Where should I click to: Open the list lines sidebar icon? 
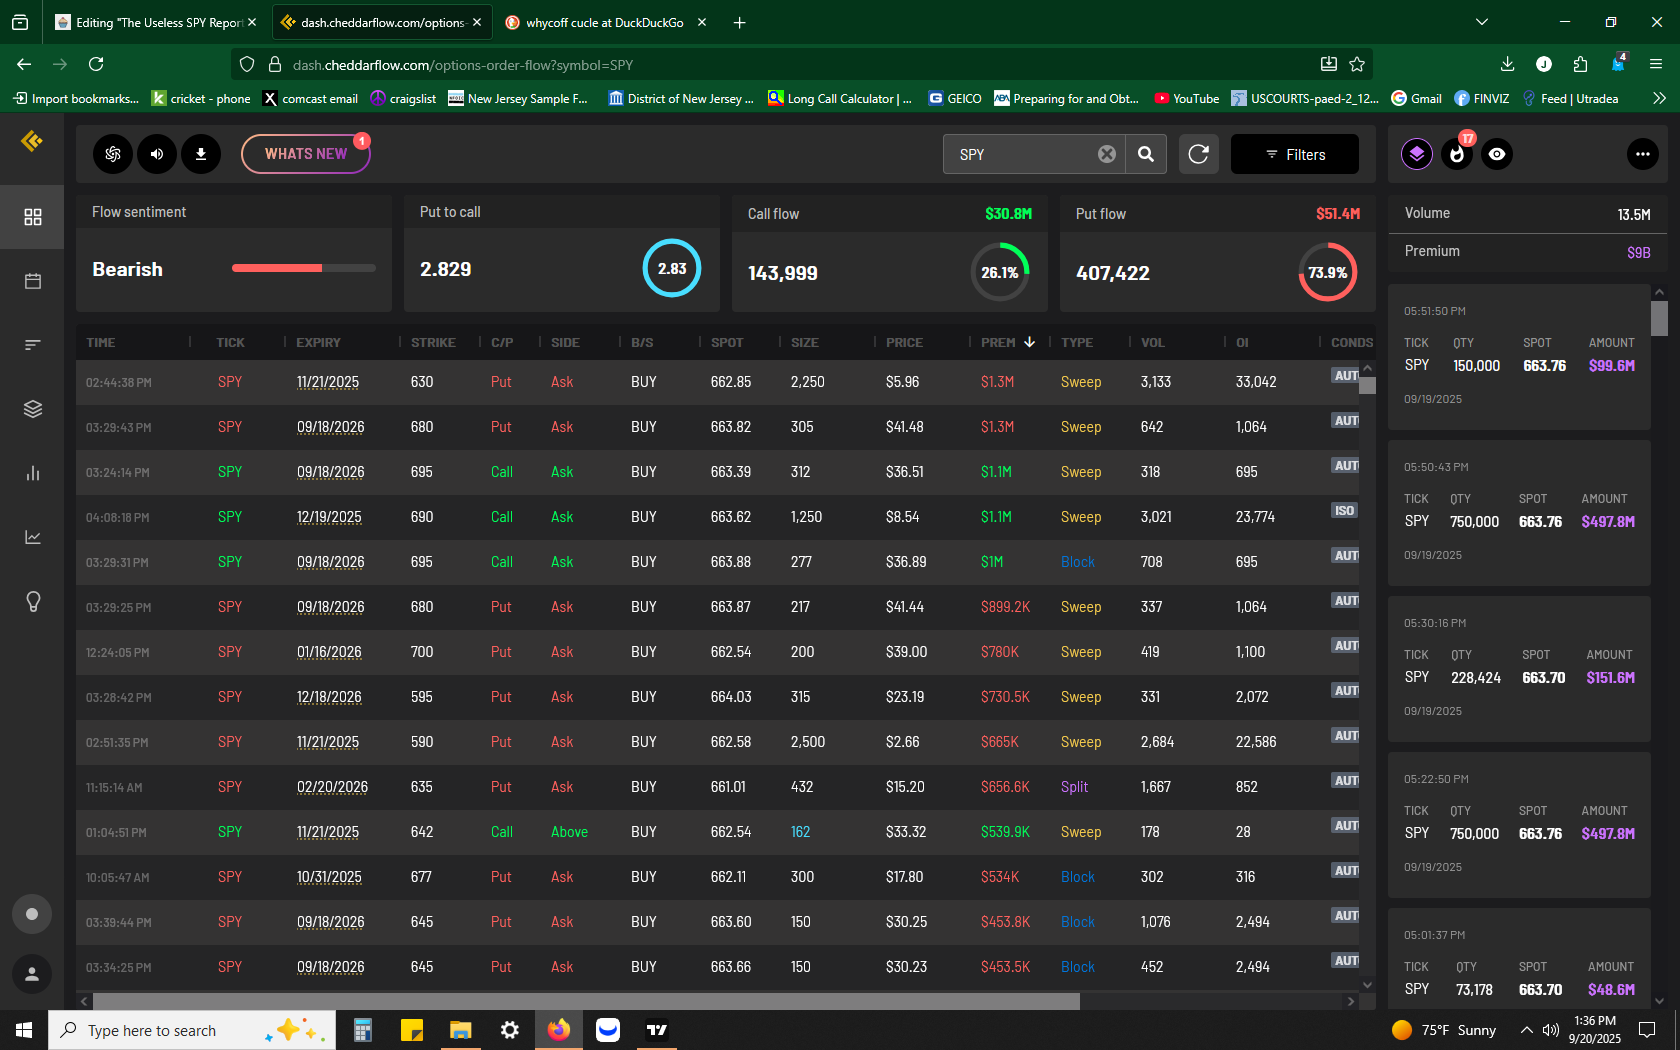click(33, 345)
